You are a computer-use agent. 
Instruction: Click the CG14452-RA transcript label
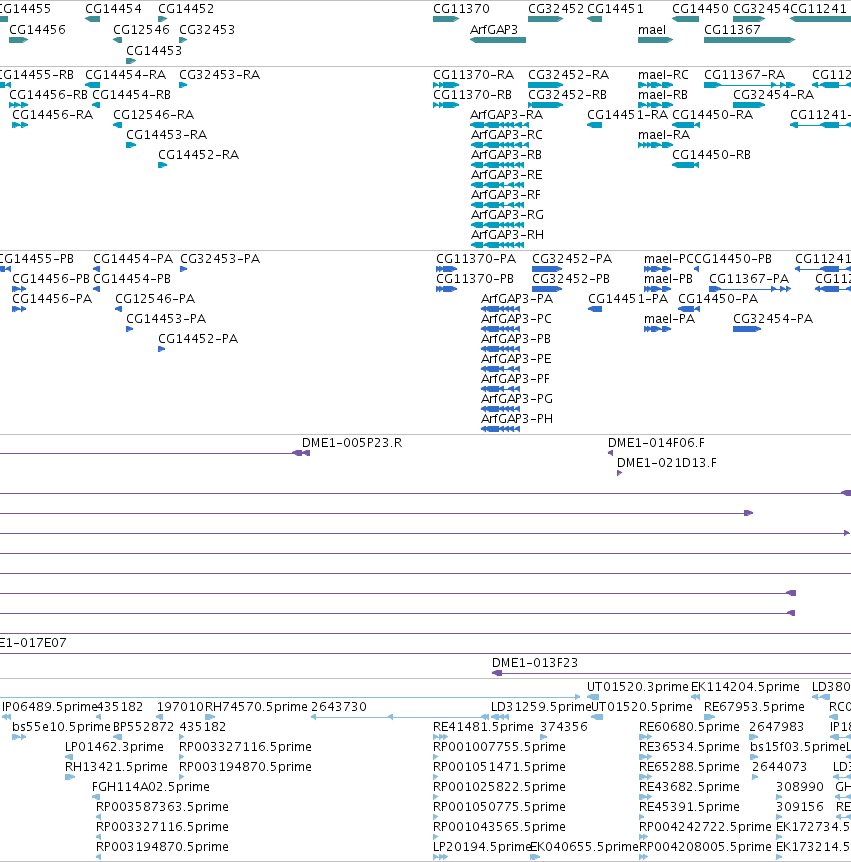point(199,154)
